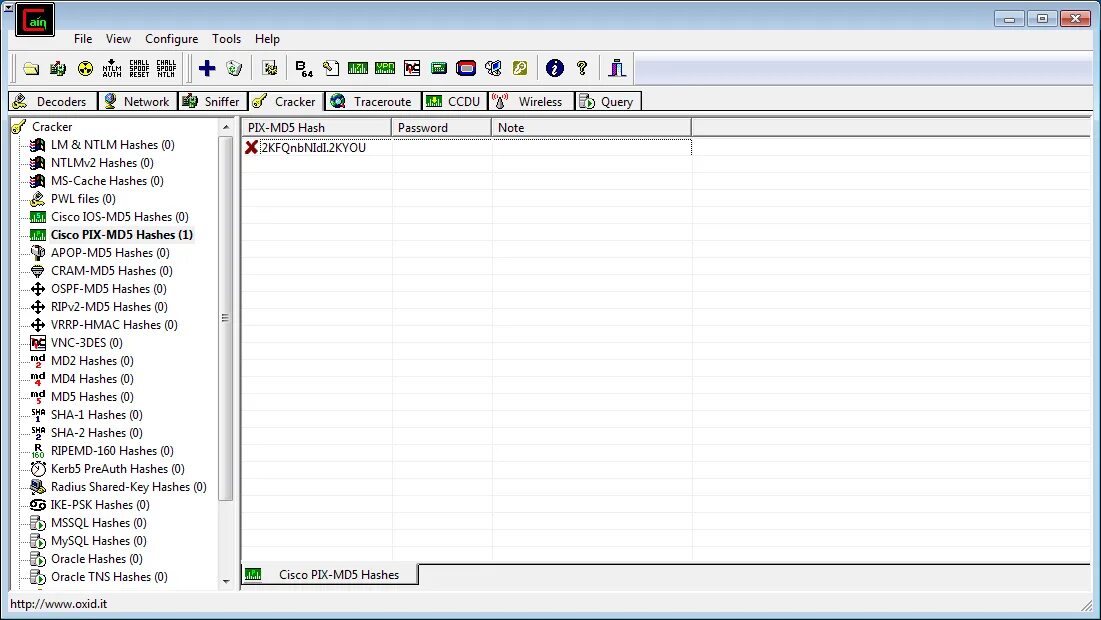Select Radius Shared-Key Hashes in tree
Screen dimensions: 1101x620
(128, 487)
